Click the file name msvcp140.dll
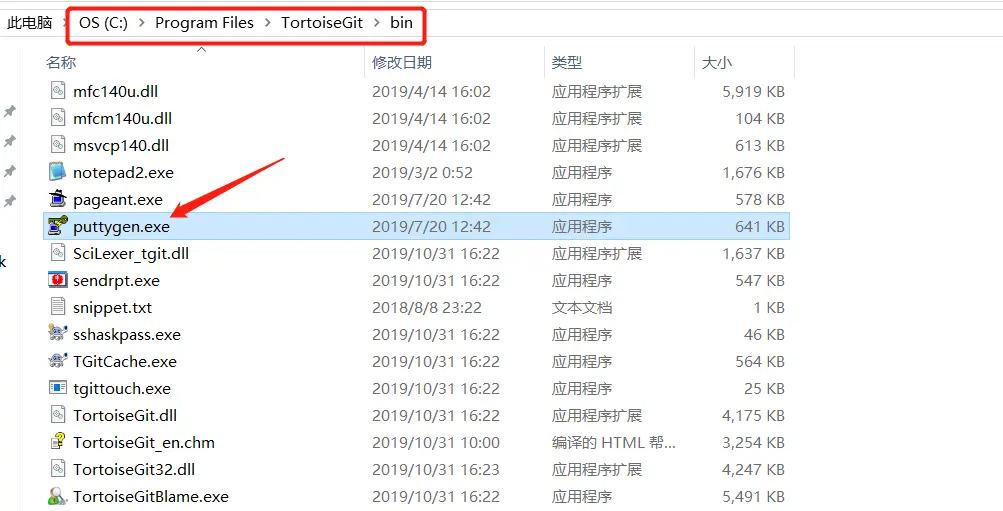This screenshot has height=511, width=1003. pos(121,145)
